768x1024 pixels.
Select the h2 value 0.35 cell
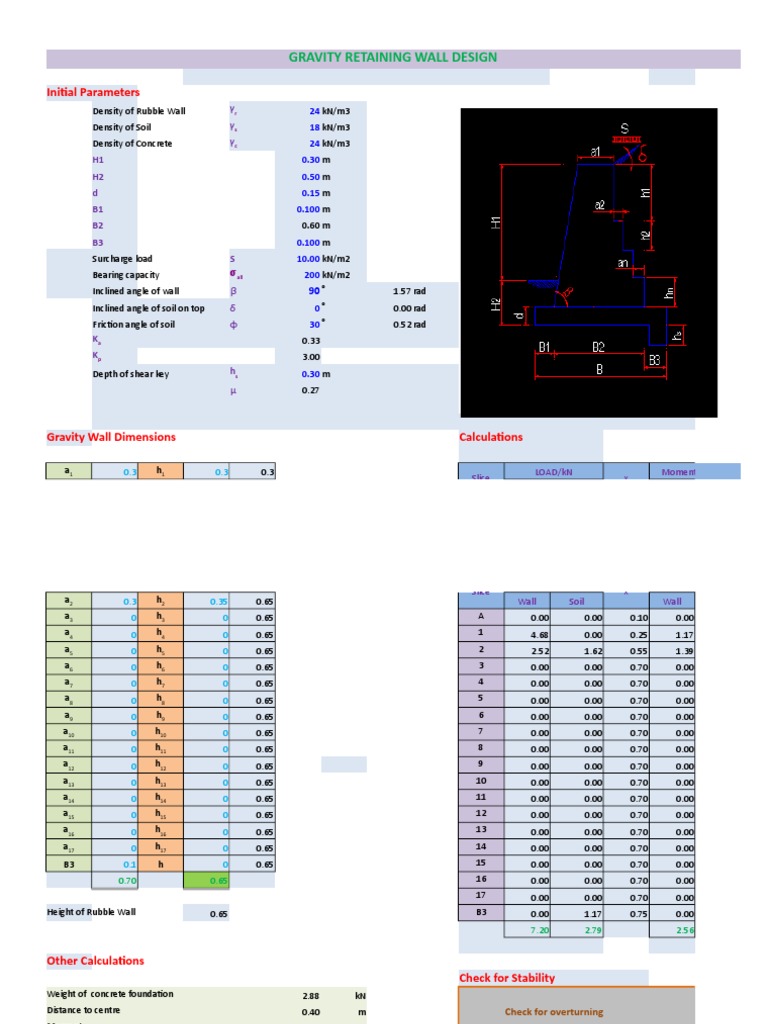206,601
